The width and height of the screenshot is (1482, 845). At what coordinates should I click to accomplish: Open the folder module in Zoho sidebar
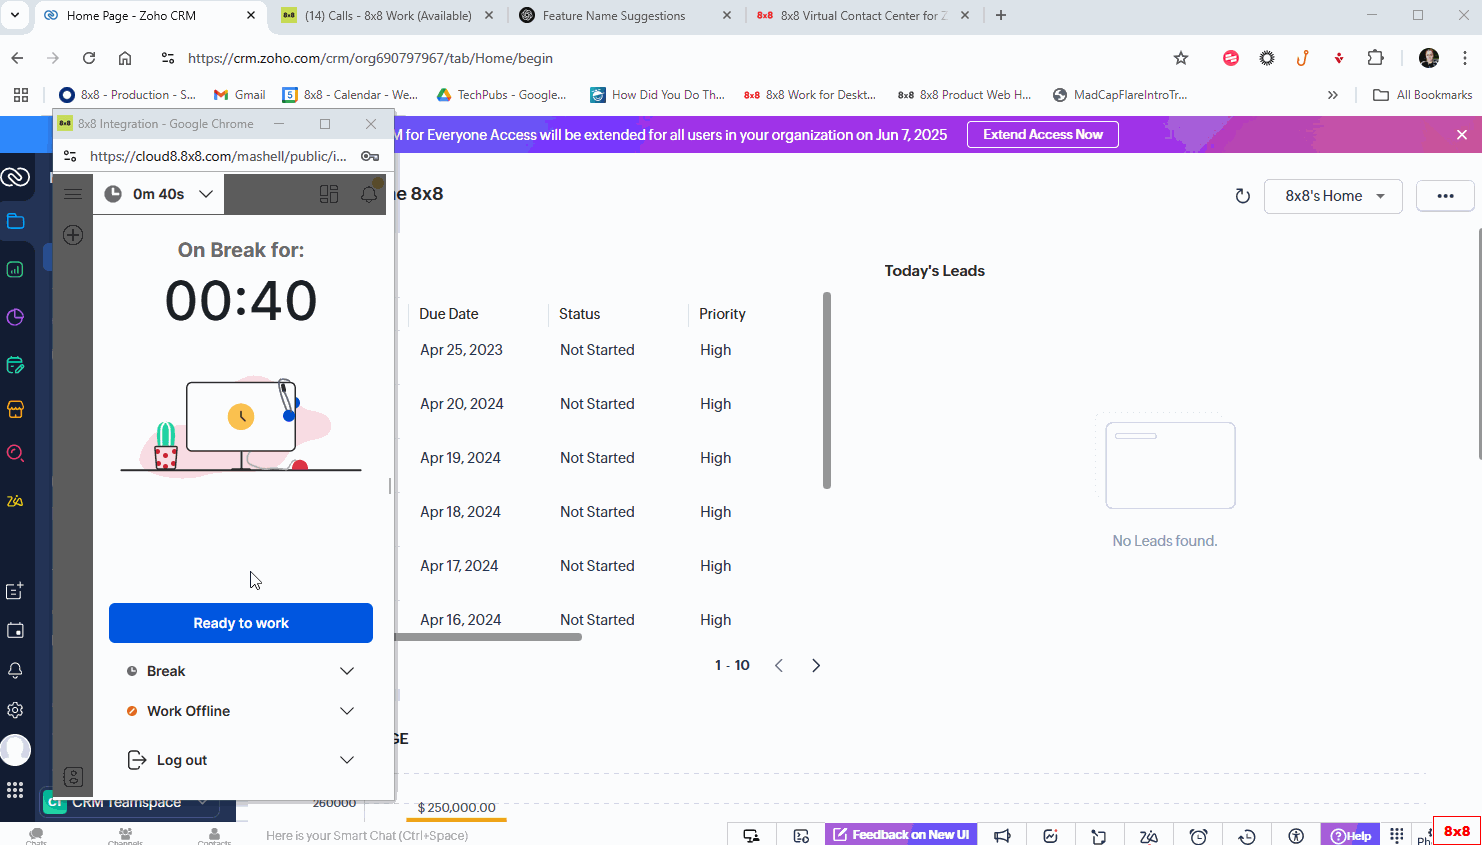point(15,221)
